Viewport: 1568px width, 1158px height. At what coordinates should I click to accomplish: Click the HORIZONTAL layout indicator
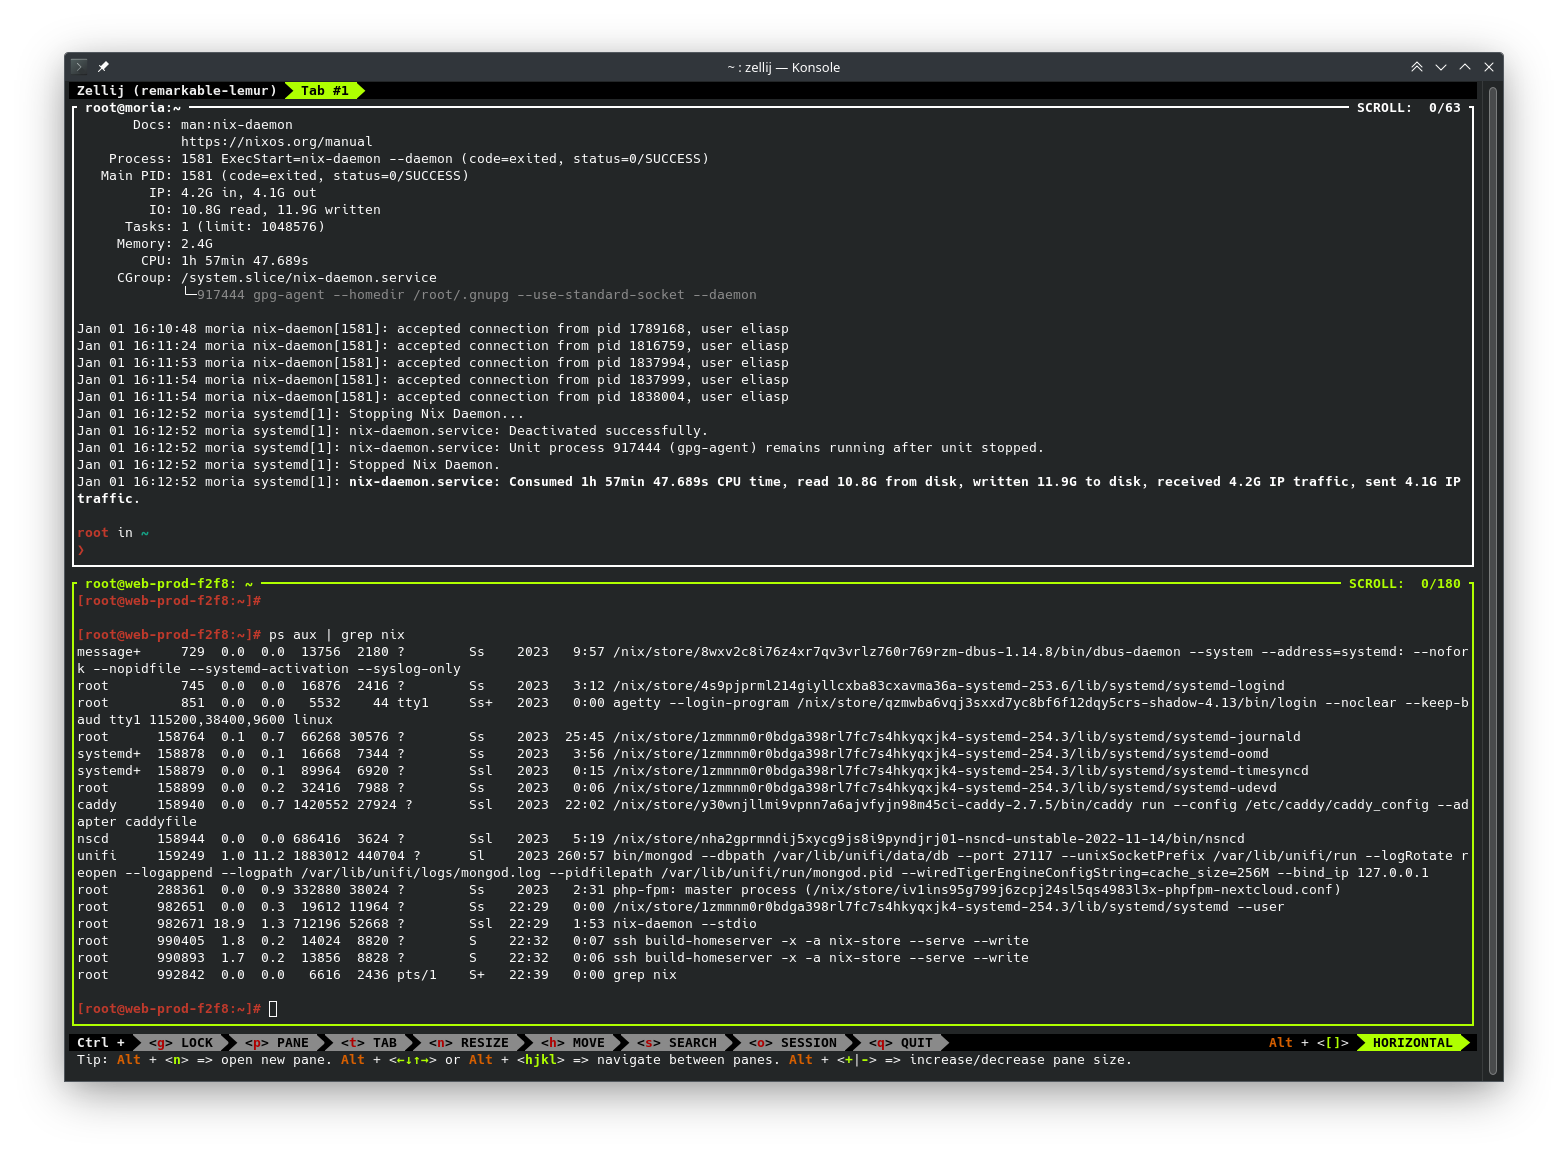click(x=1412, y=1043)
